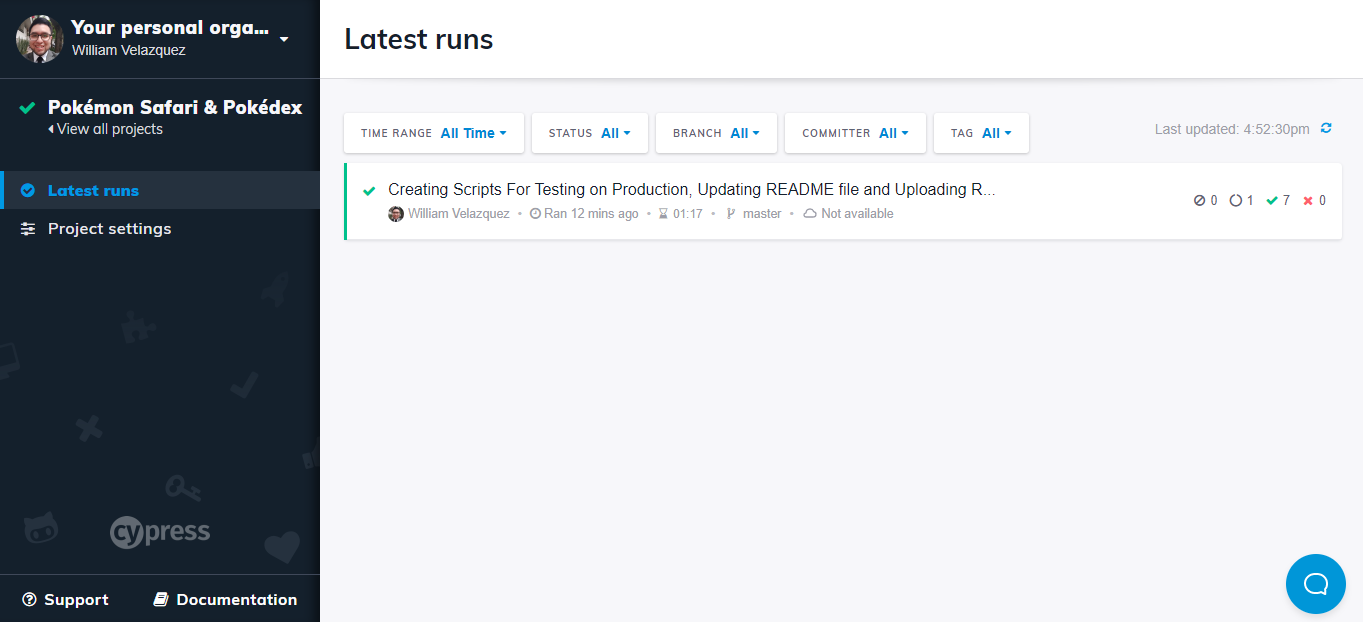Open Project settings in sidebar
Screen dimensions: 1363x622
coord(160,228)
